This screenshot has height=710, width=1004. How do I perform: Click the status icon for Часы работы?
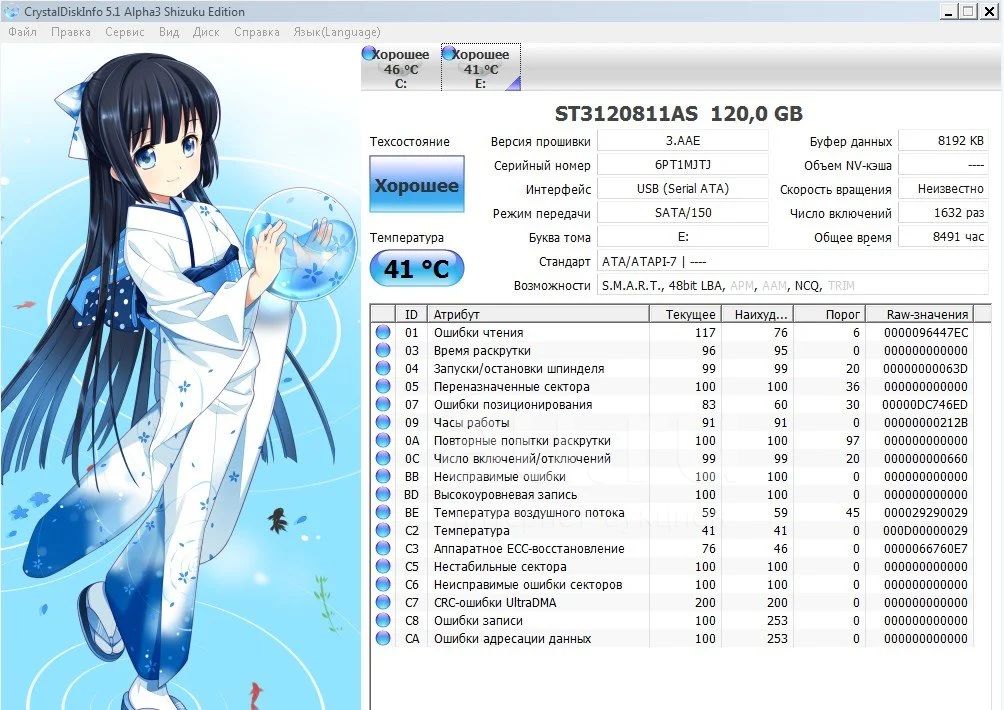tap(383, 422)
